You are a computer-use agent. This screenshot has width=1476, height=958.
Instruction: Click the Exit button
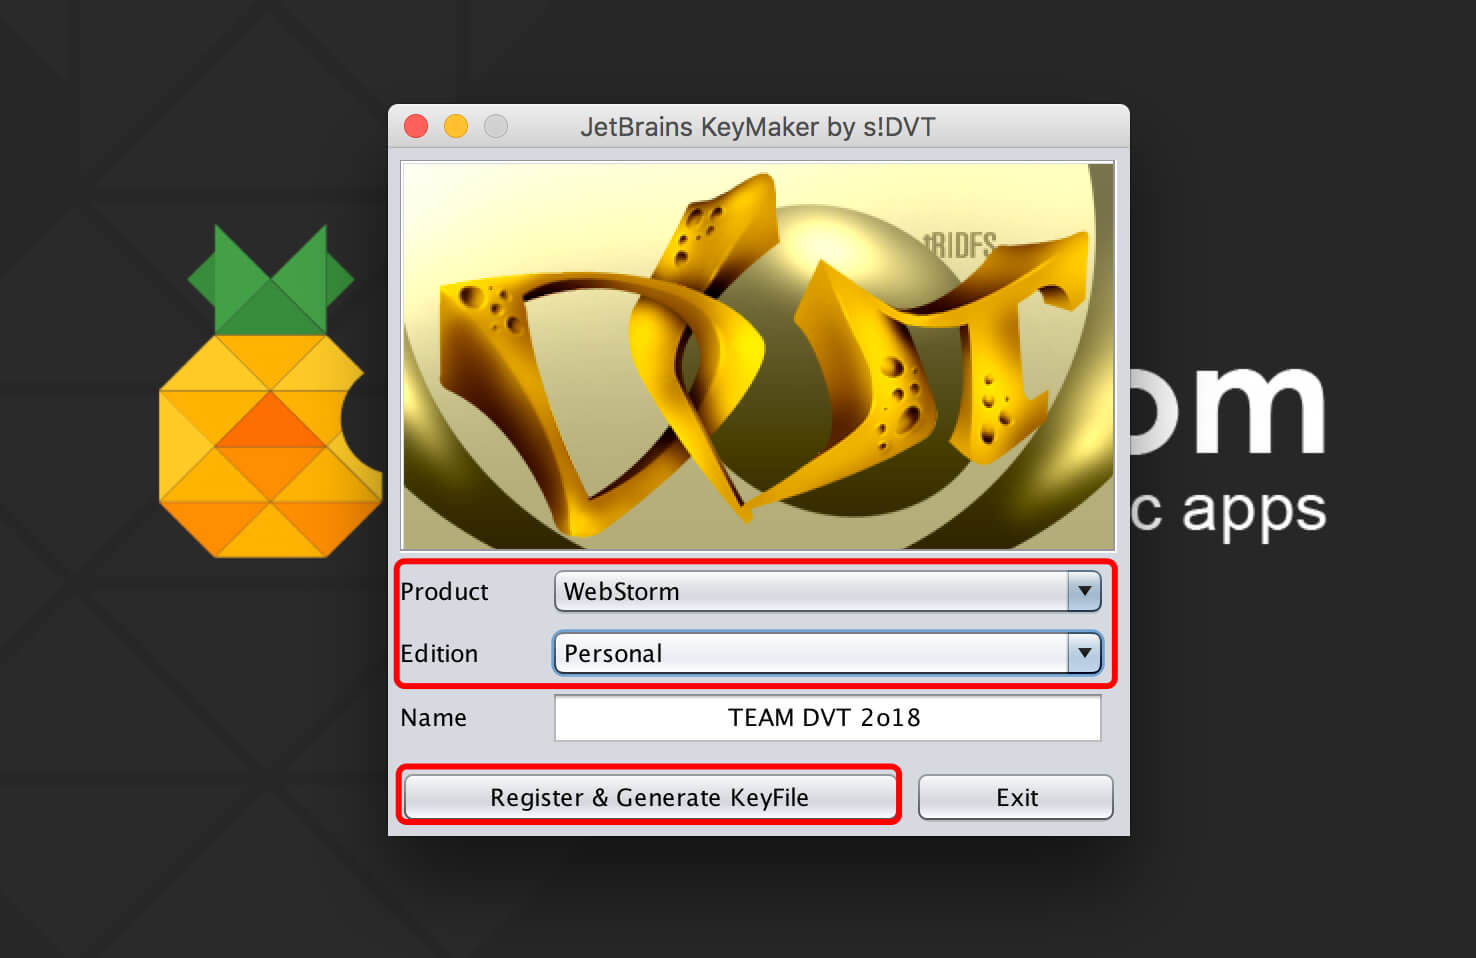click(x=1016, y=797)
